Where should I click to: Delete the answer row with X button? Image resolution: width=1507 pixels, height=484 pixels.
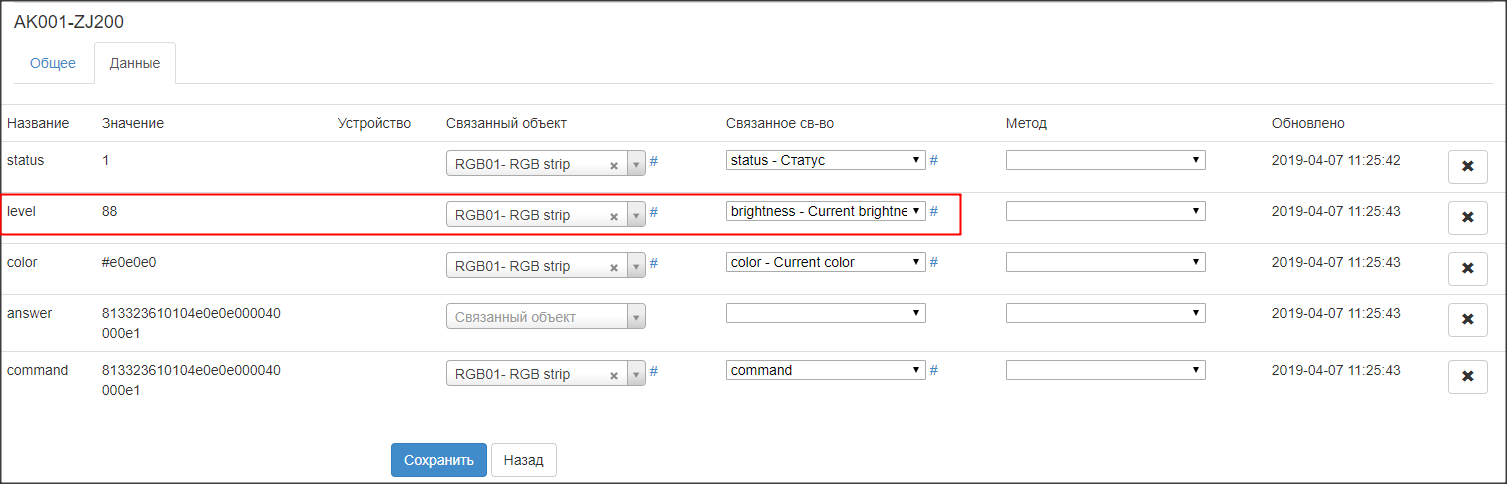[x=1467, y=320]
